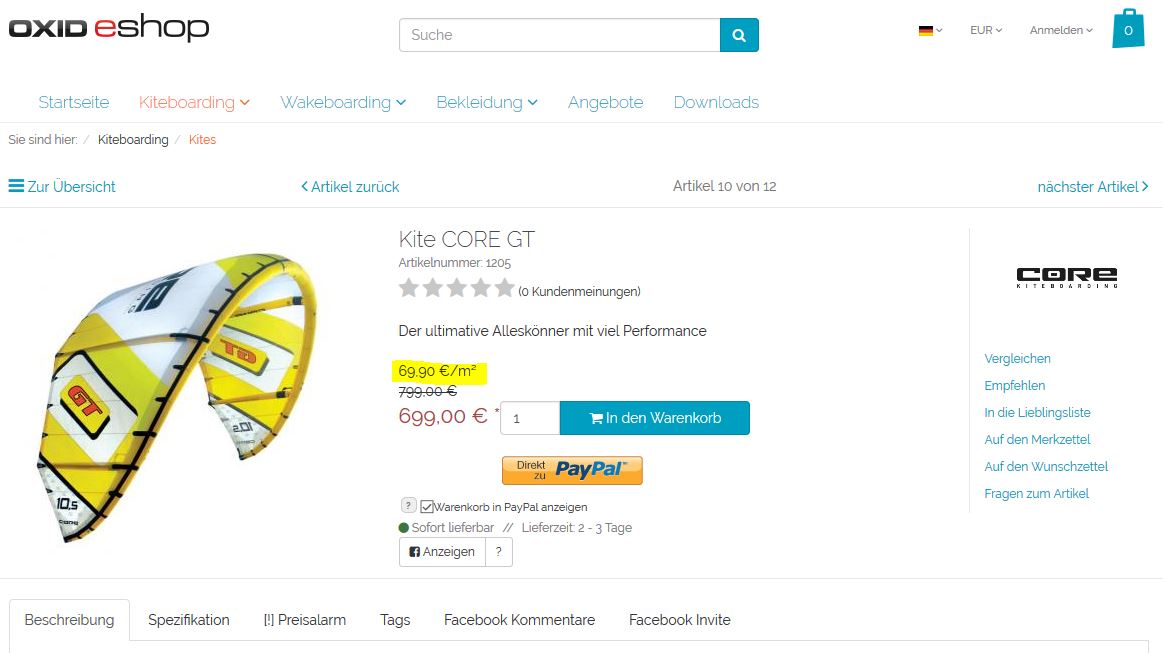Switch to the Spezifikation tab
The width and height of the screenshot is (1163, 653).
(189, 620)
